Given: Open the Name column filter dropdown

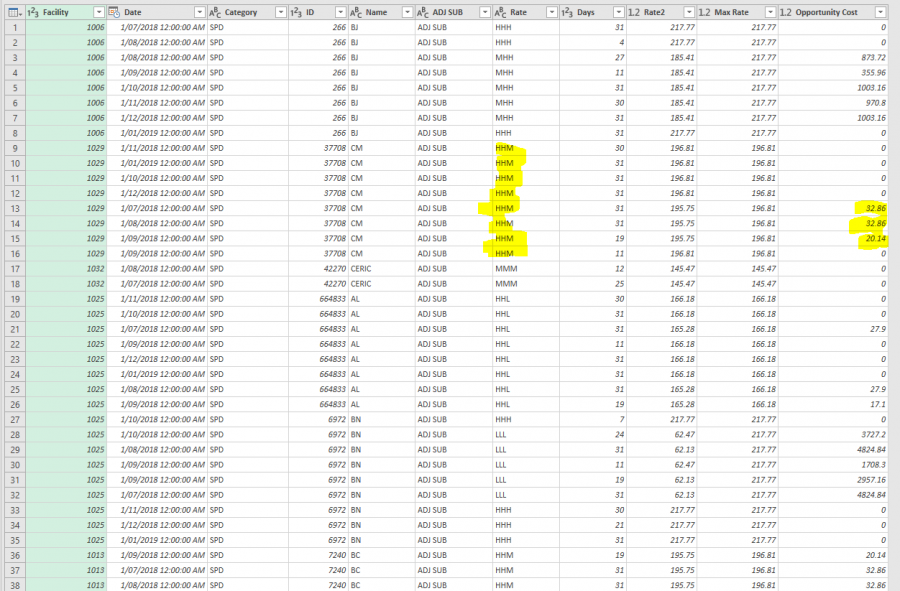Looking at the screenshot, I should pyautogui.click(x=408, y=12).
